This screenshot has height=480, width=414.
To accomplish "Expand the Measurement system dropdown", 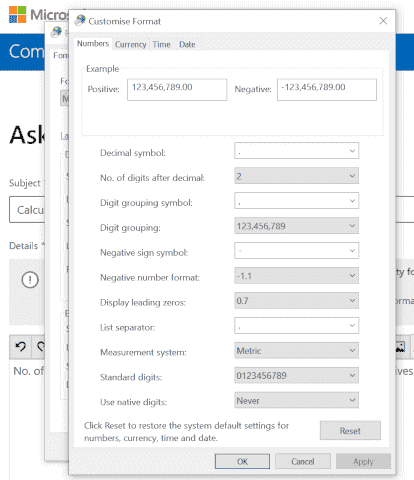I will (x=296, y=351).
